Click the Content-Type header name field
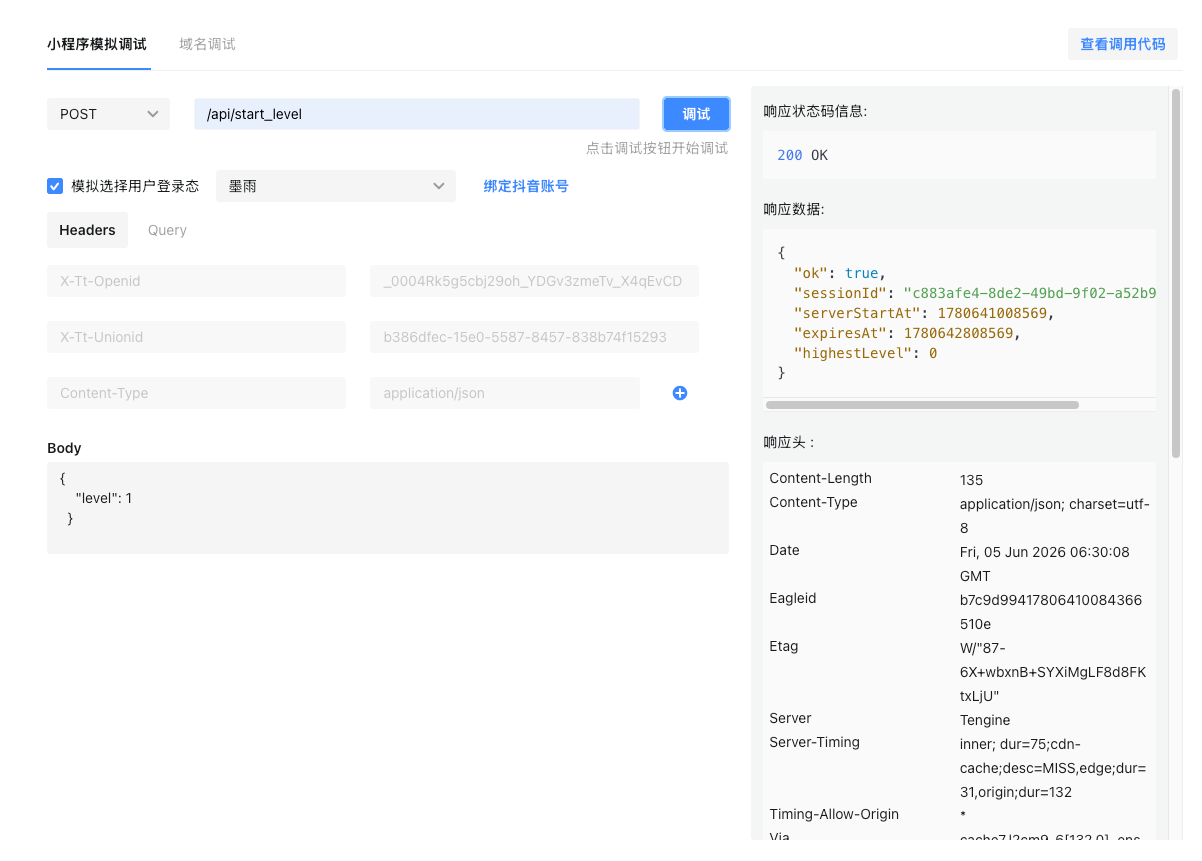 pyautogui.click(x=196, y=393)
